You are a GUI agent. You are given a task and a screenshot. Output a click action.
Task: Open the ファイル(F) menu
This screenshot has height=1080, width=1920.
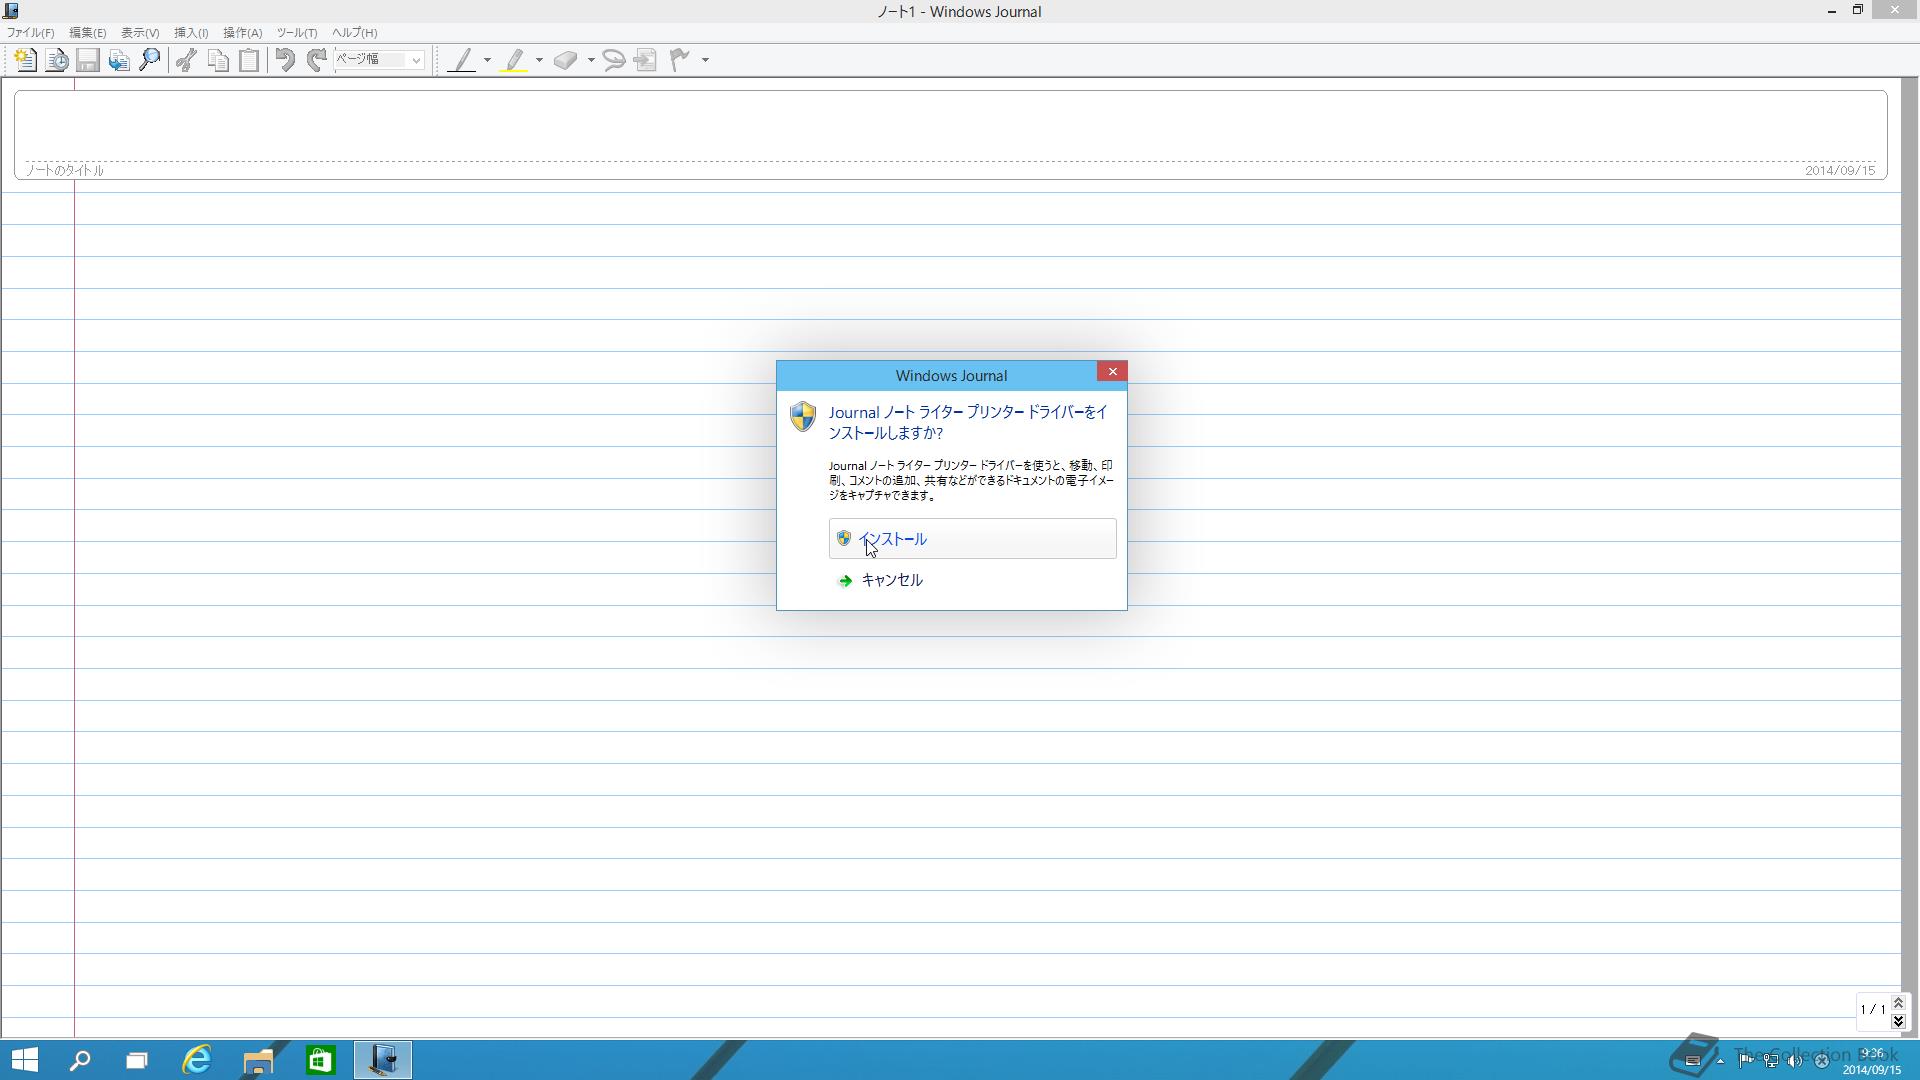point(31,33)
